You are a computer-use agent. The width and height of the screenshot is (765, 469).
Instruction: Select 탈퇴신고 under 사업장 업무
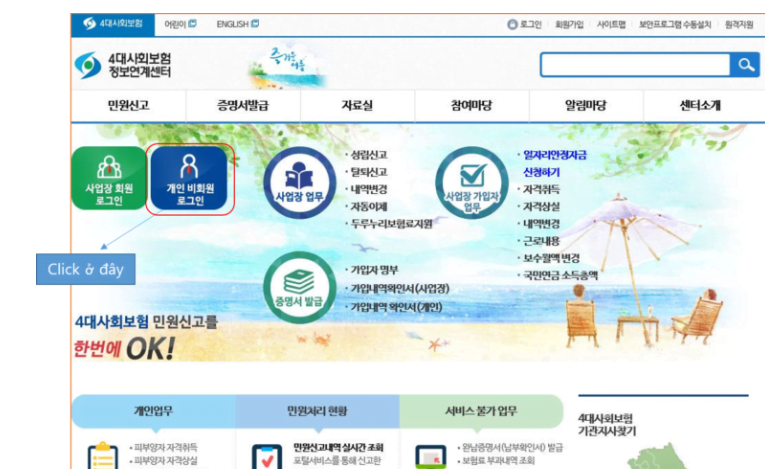tap(369, 172)
